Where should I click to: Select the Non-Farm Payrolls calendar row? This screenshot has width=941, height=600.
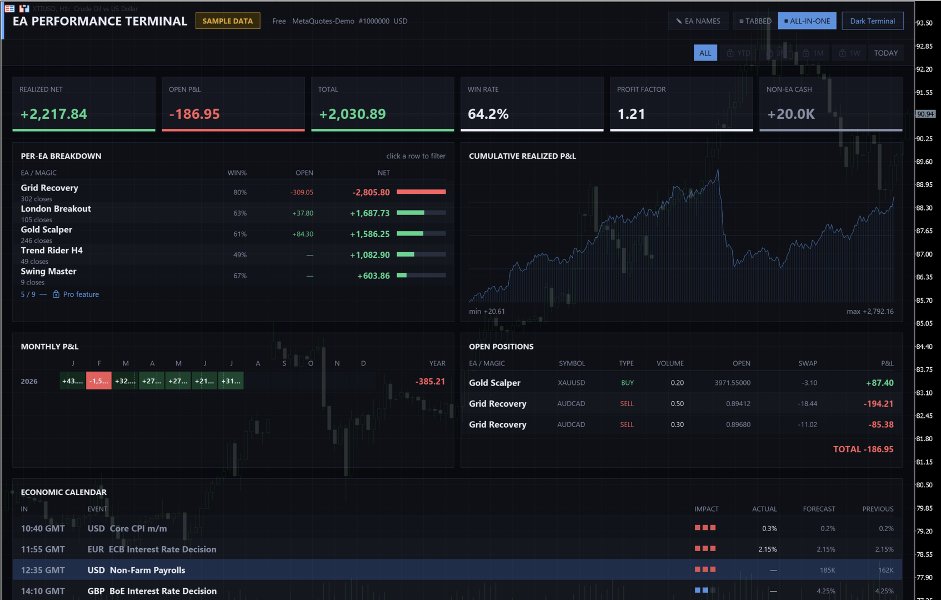point(457,570)
